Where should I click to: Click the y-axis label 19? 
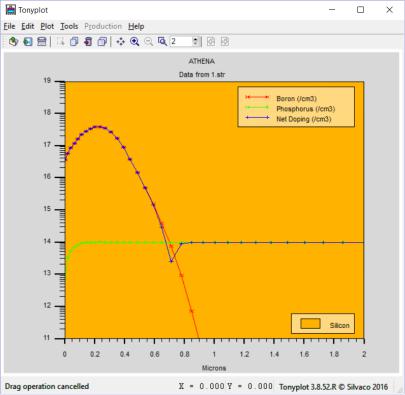click(47, 81)
